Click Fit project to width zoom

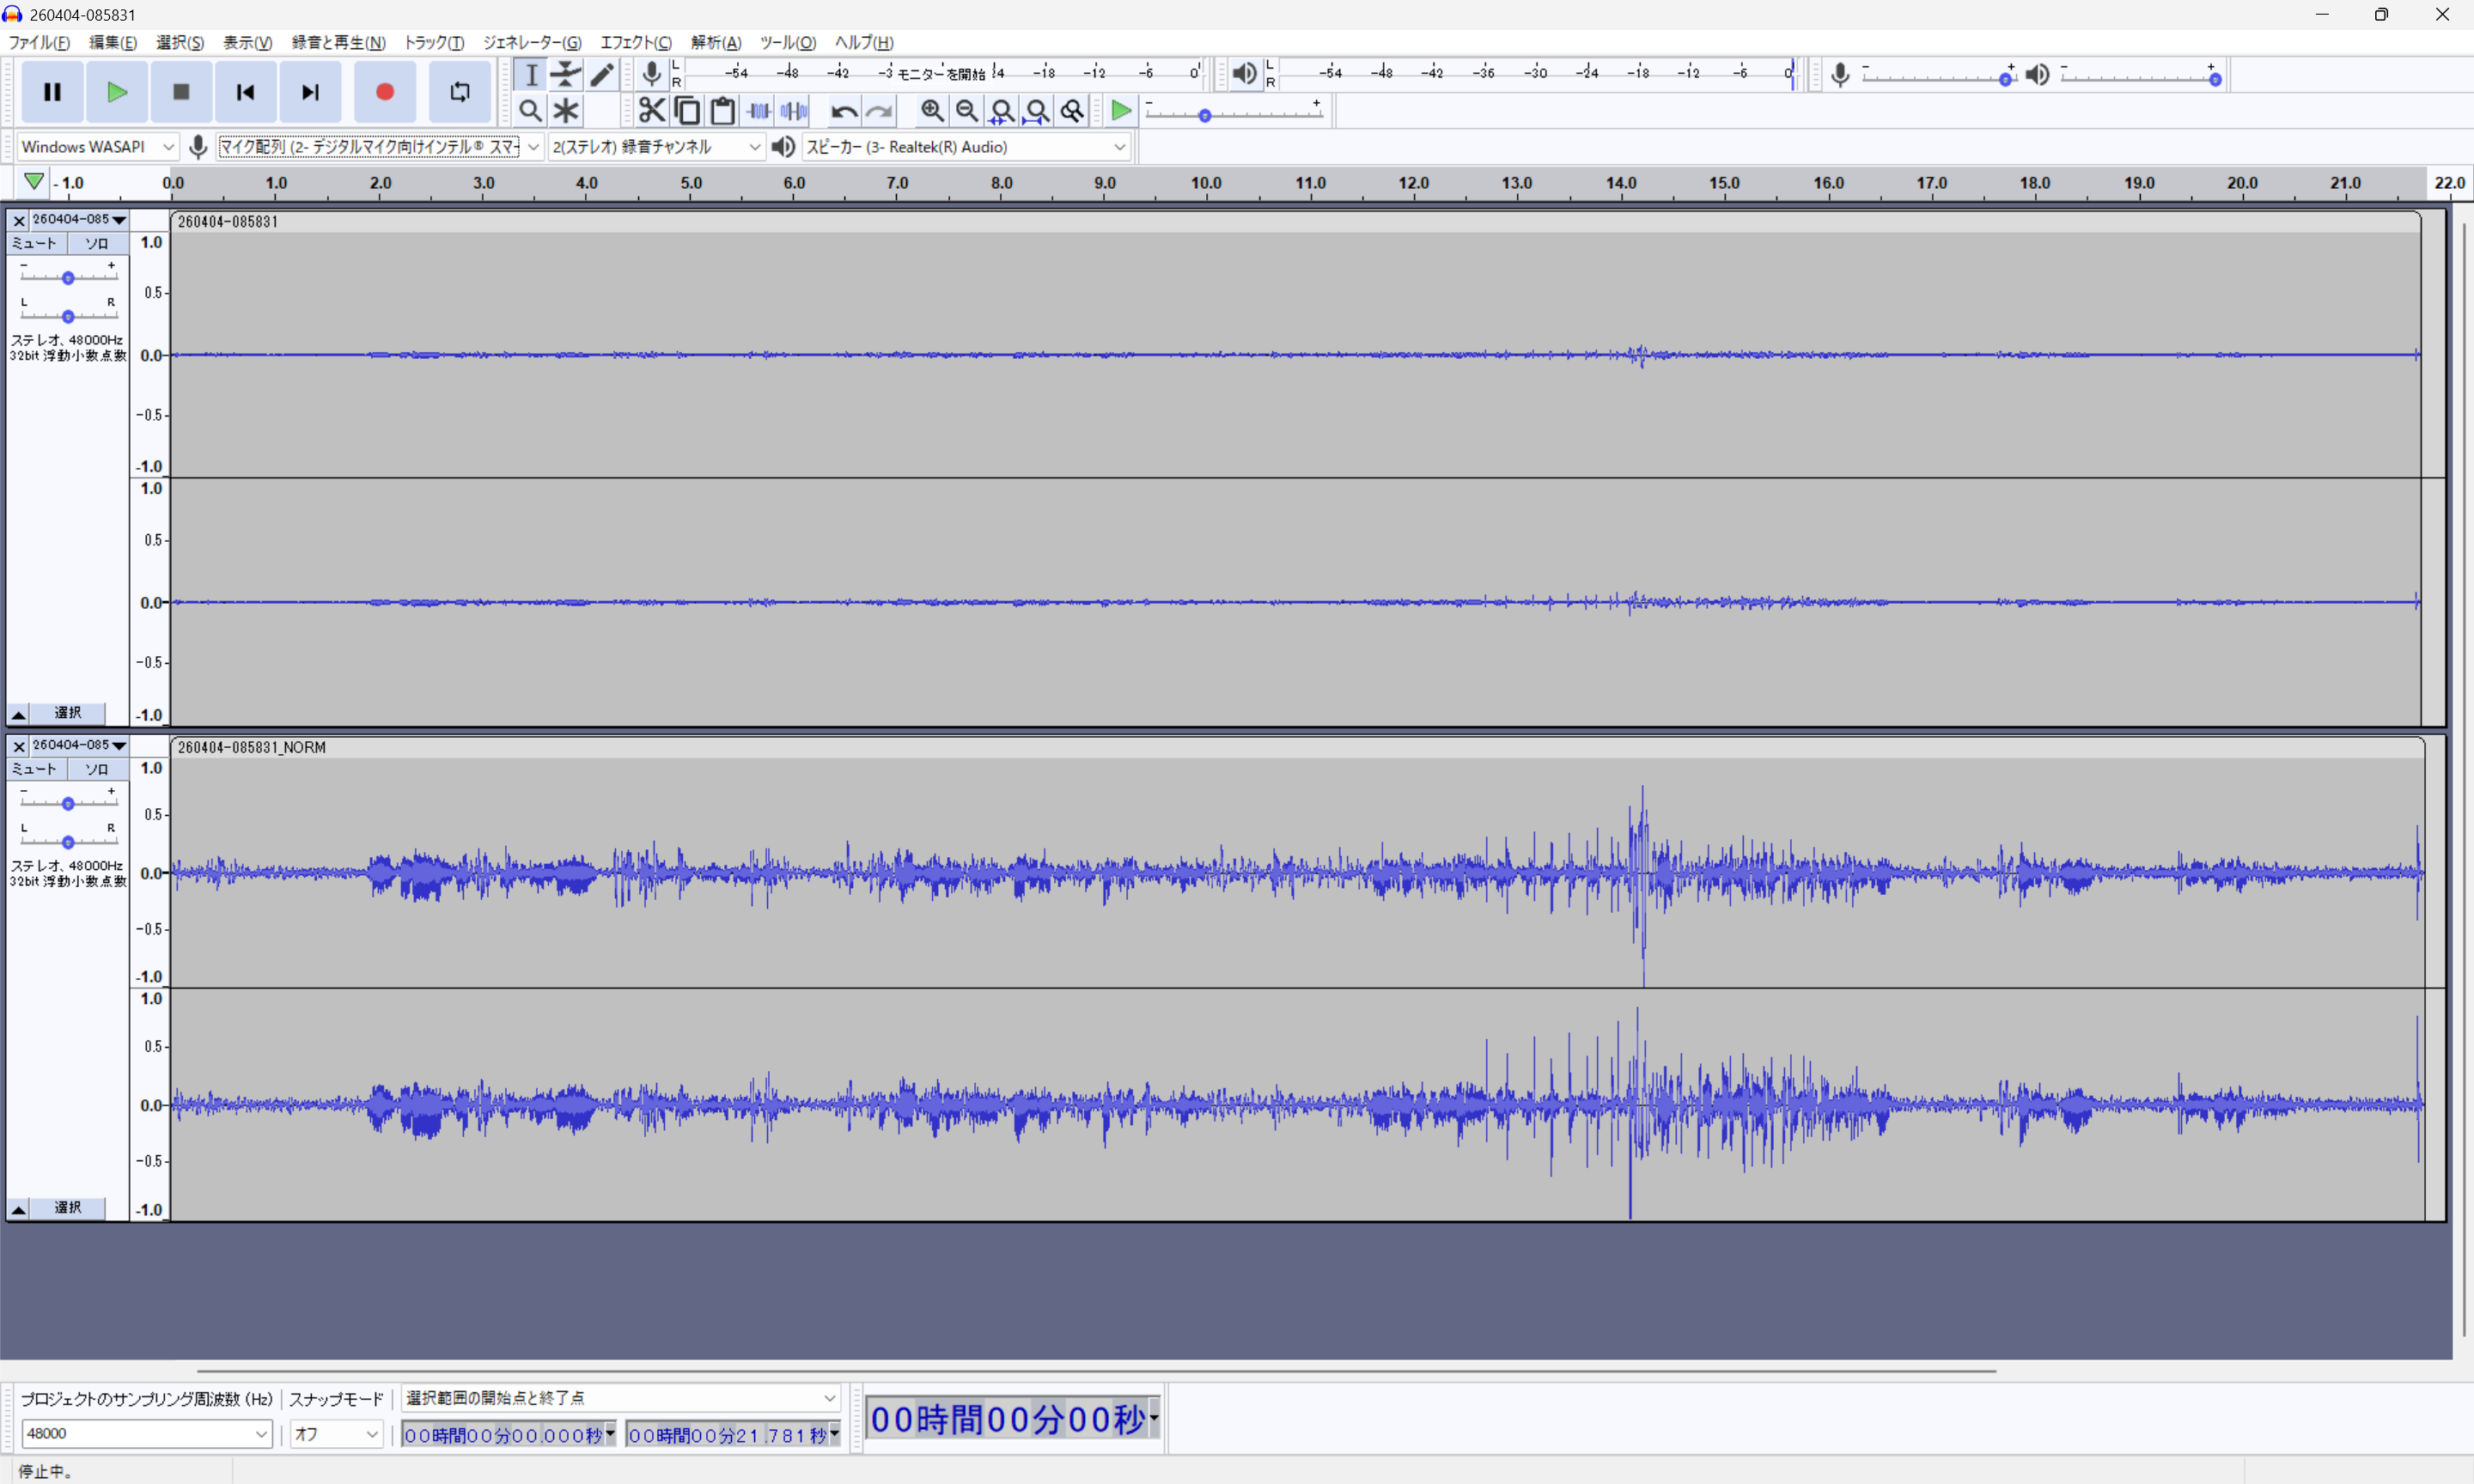(1037, 111)
